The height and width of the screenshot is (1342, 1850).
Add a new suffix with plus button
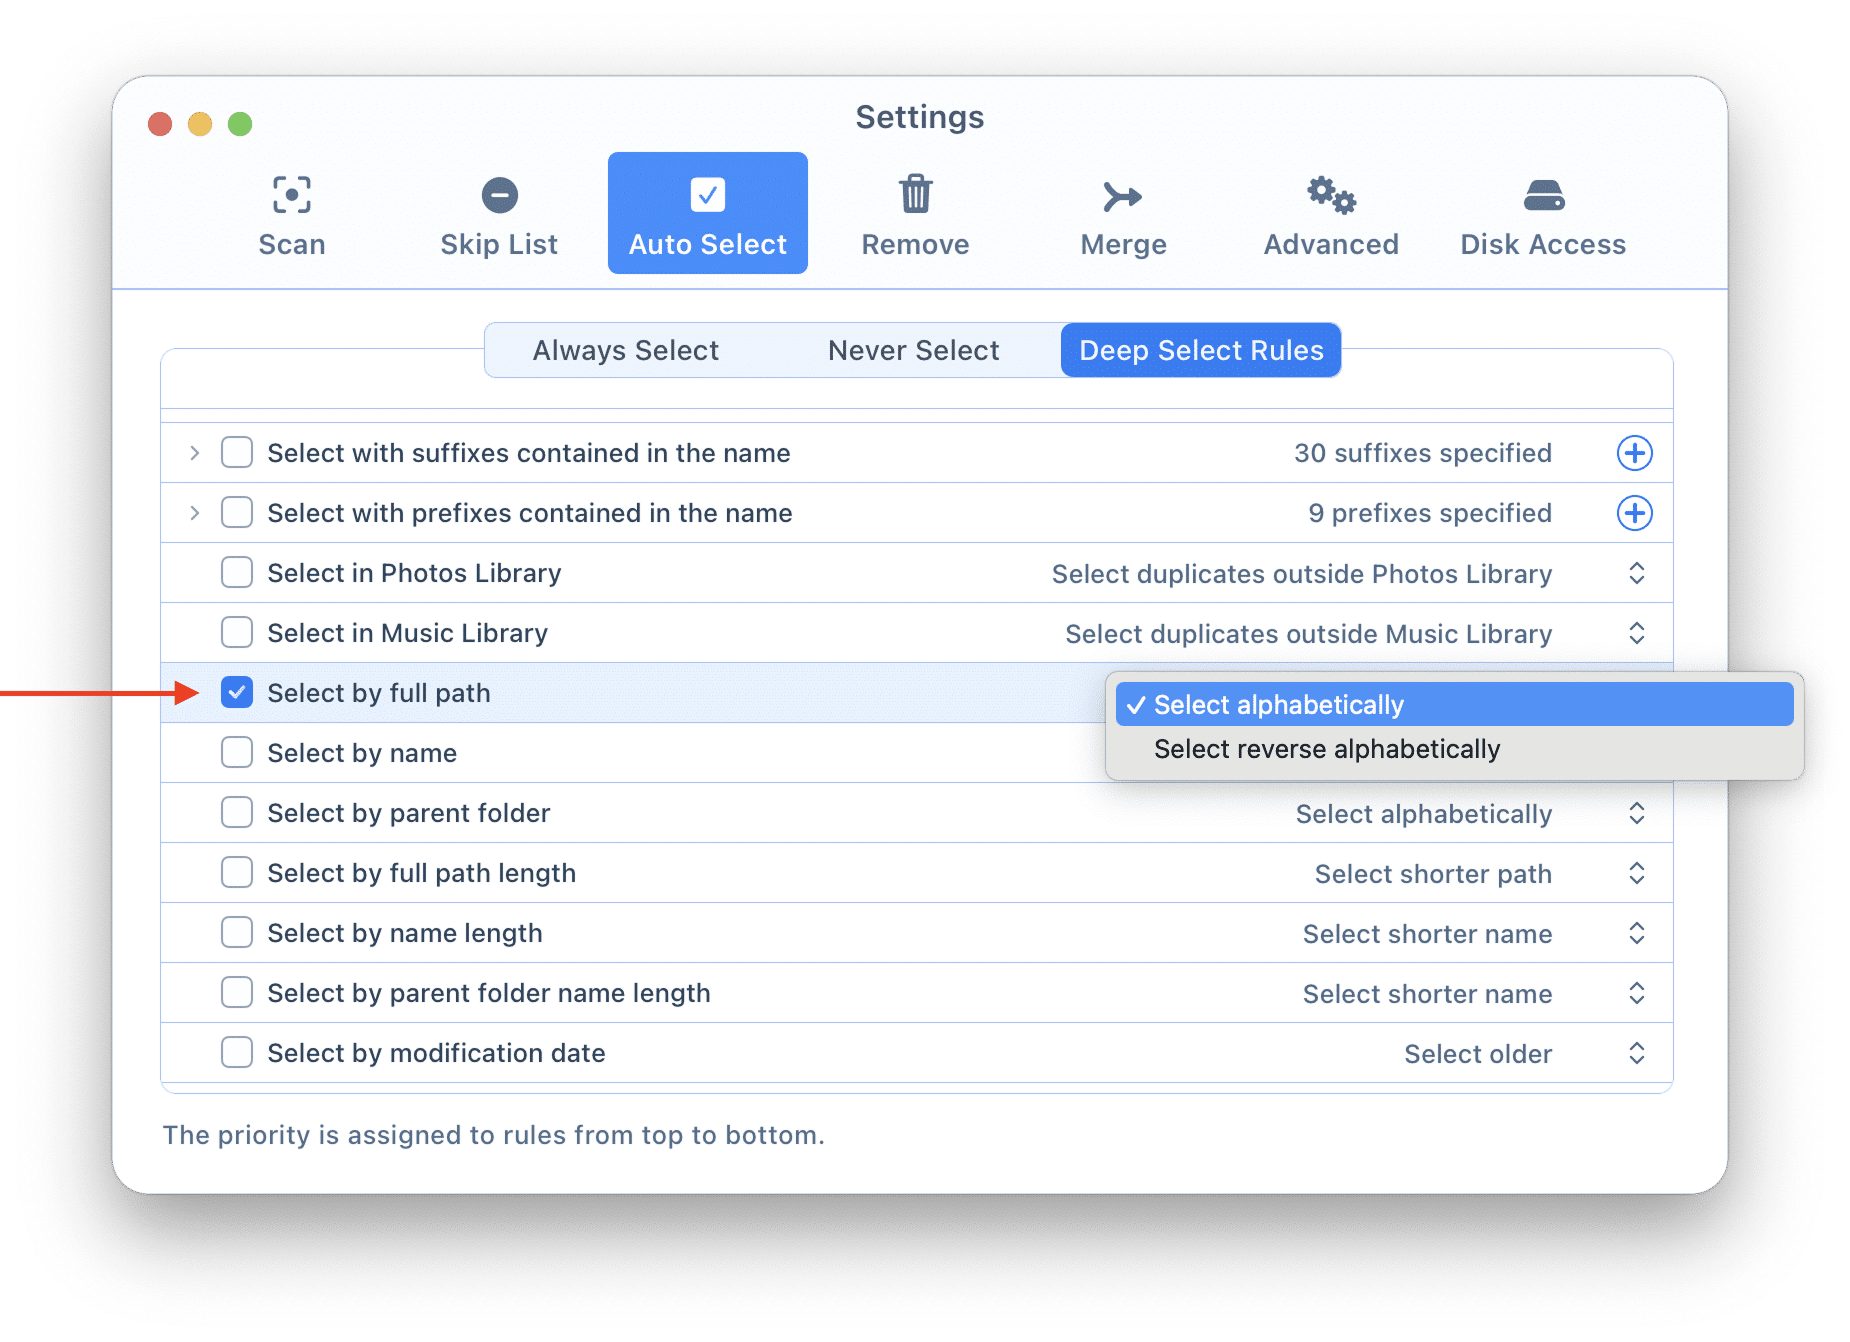point(1634,453)
